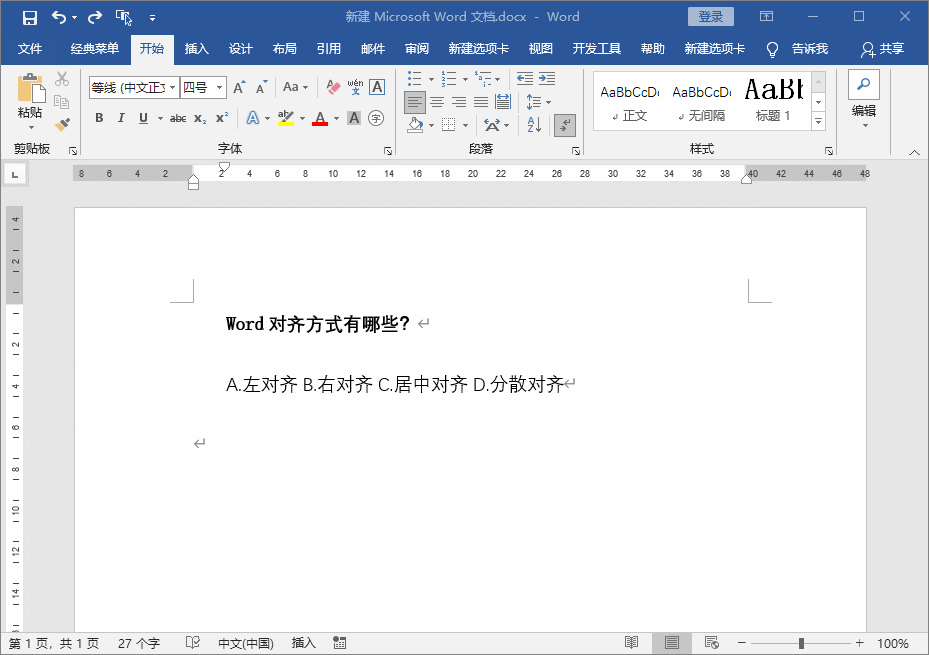This screenshot has width=929, height=655.
Task: Open the numbering list dropdown arrow
Action: [466, 79]
